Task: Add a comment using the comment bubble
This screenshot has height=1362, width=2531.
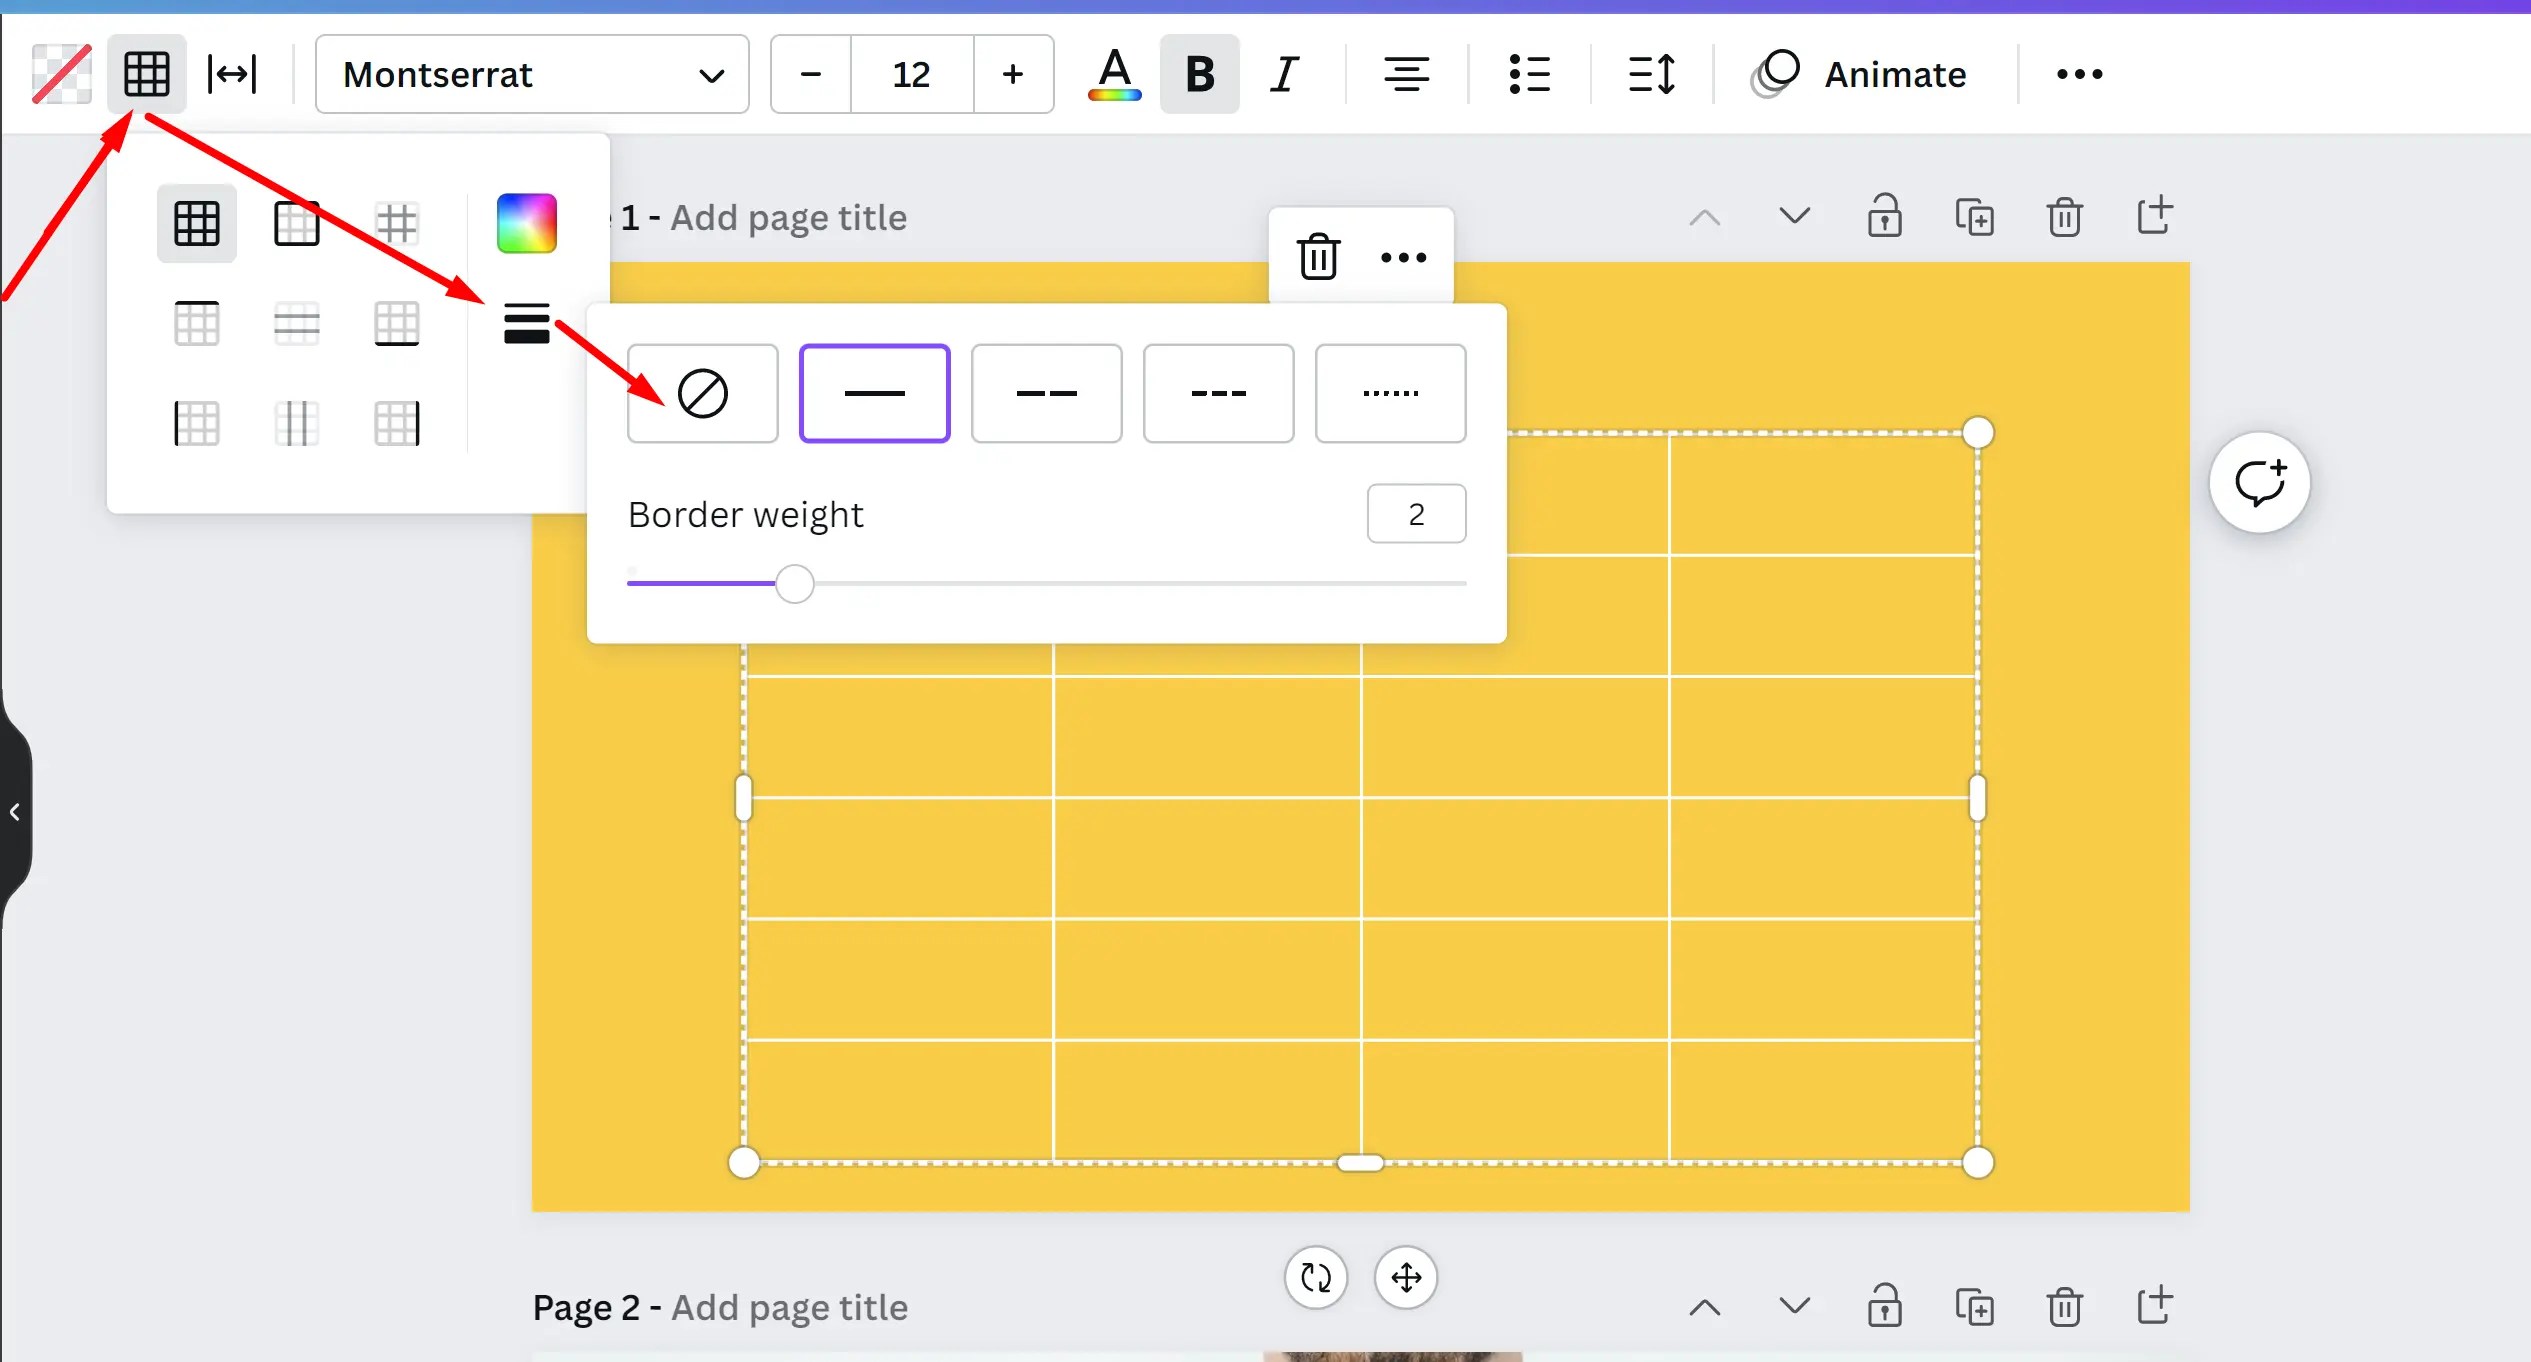Action: [x=2259, y=482]
